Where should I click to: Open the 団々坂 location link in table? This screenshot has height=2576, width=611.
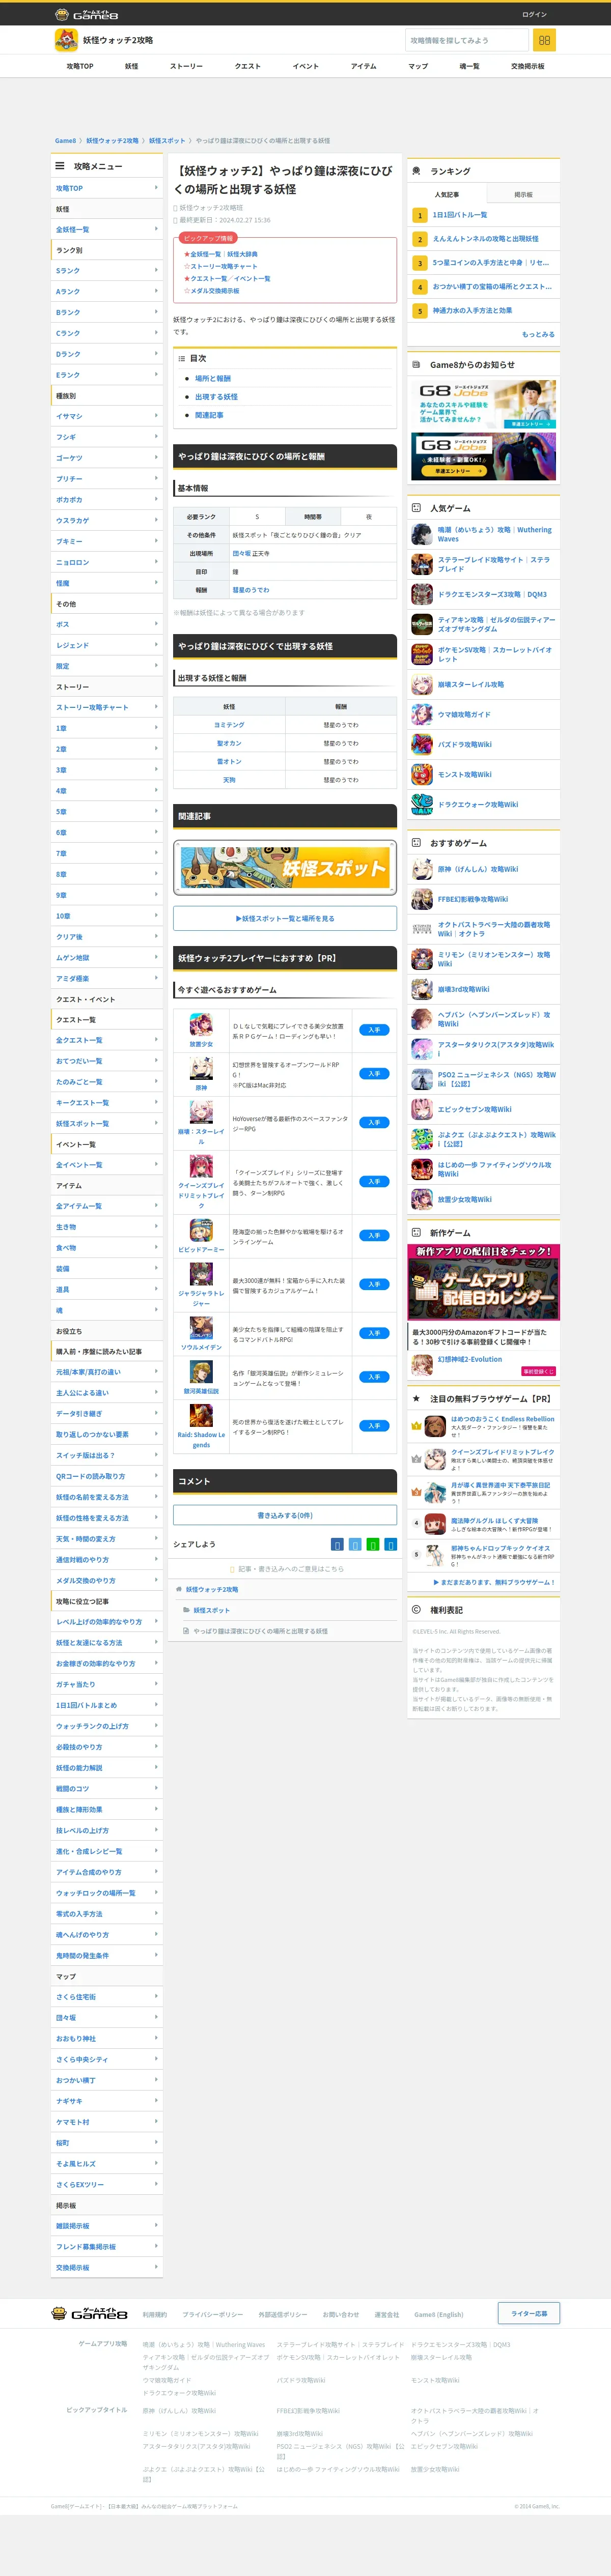(242, 553)
